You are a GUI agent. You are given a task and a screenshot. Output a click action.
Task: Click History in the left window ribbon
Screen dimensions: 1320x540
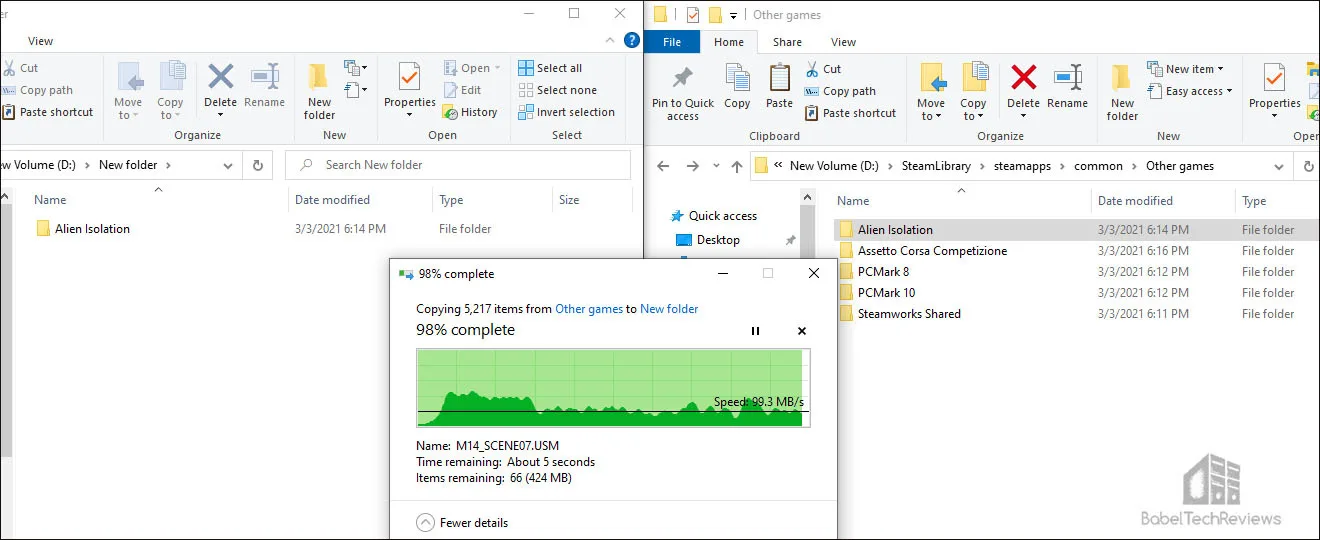(470, 112)
